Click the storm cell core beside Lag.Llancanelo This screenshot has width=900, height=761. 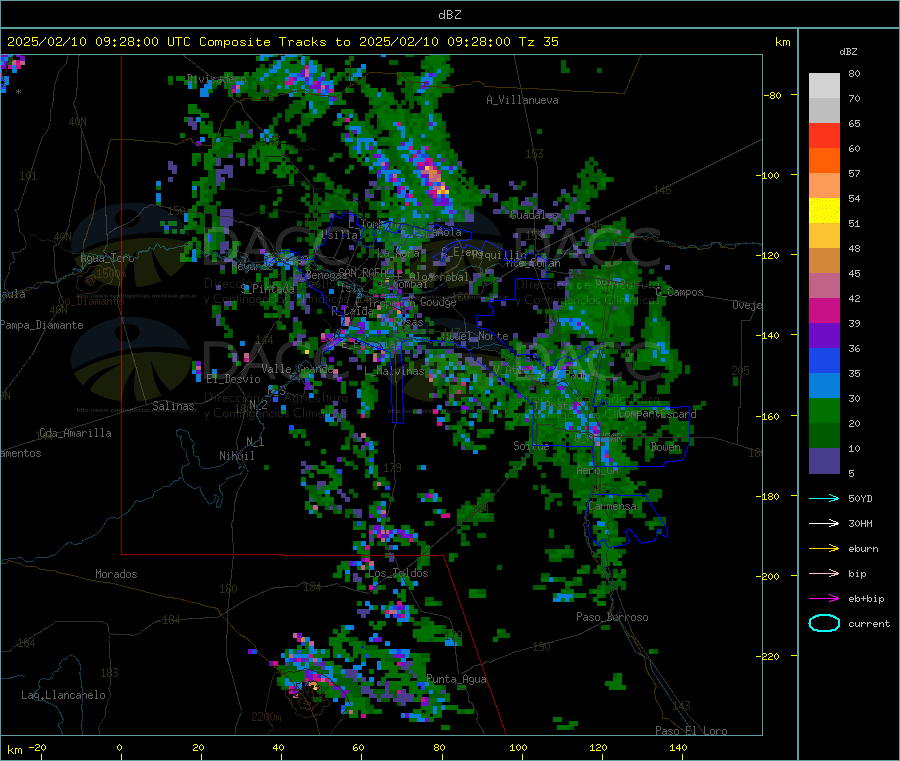coord(313,685)
